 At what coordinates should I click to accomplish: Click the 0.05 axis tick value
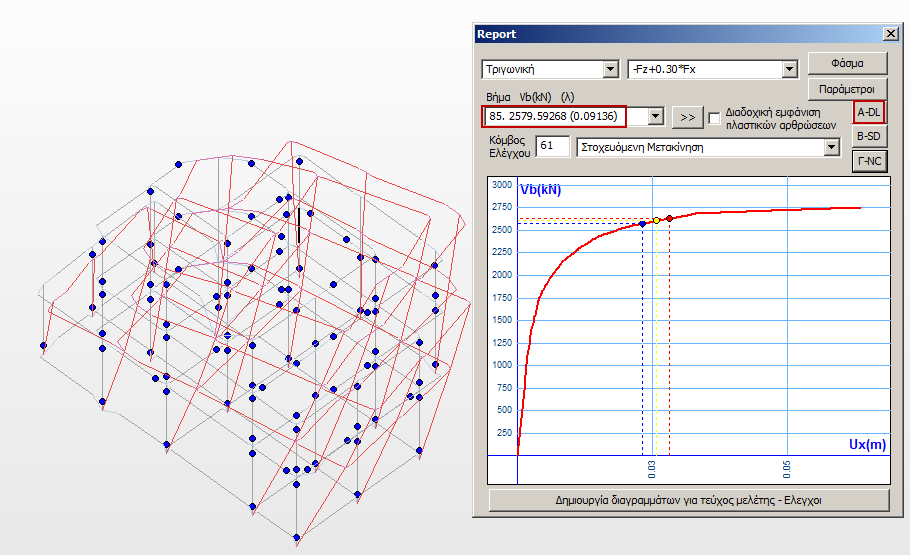point(786,469)
